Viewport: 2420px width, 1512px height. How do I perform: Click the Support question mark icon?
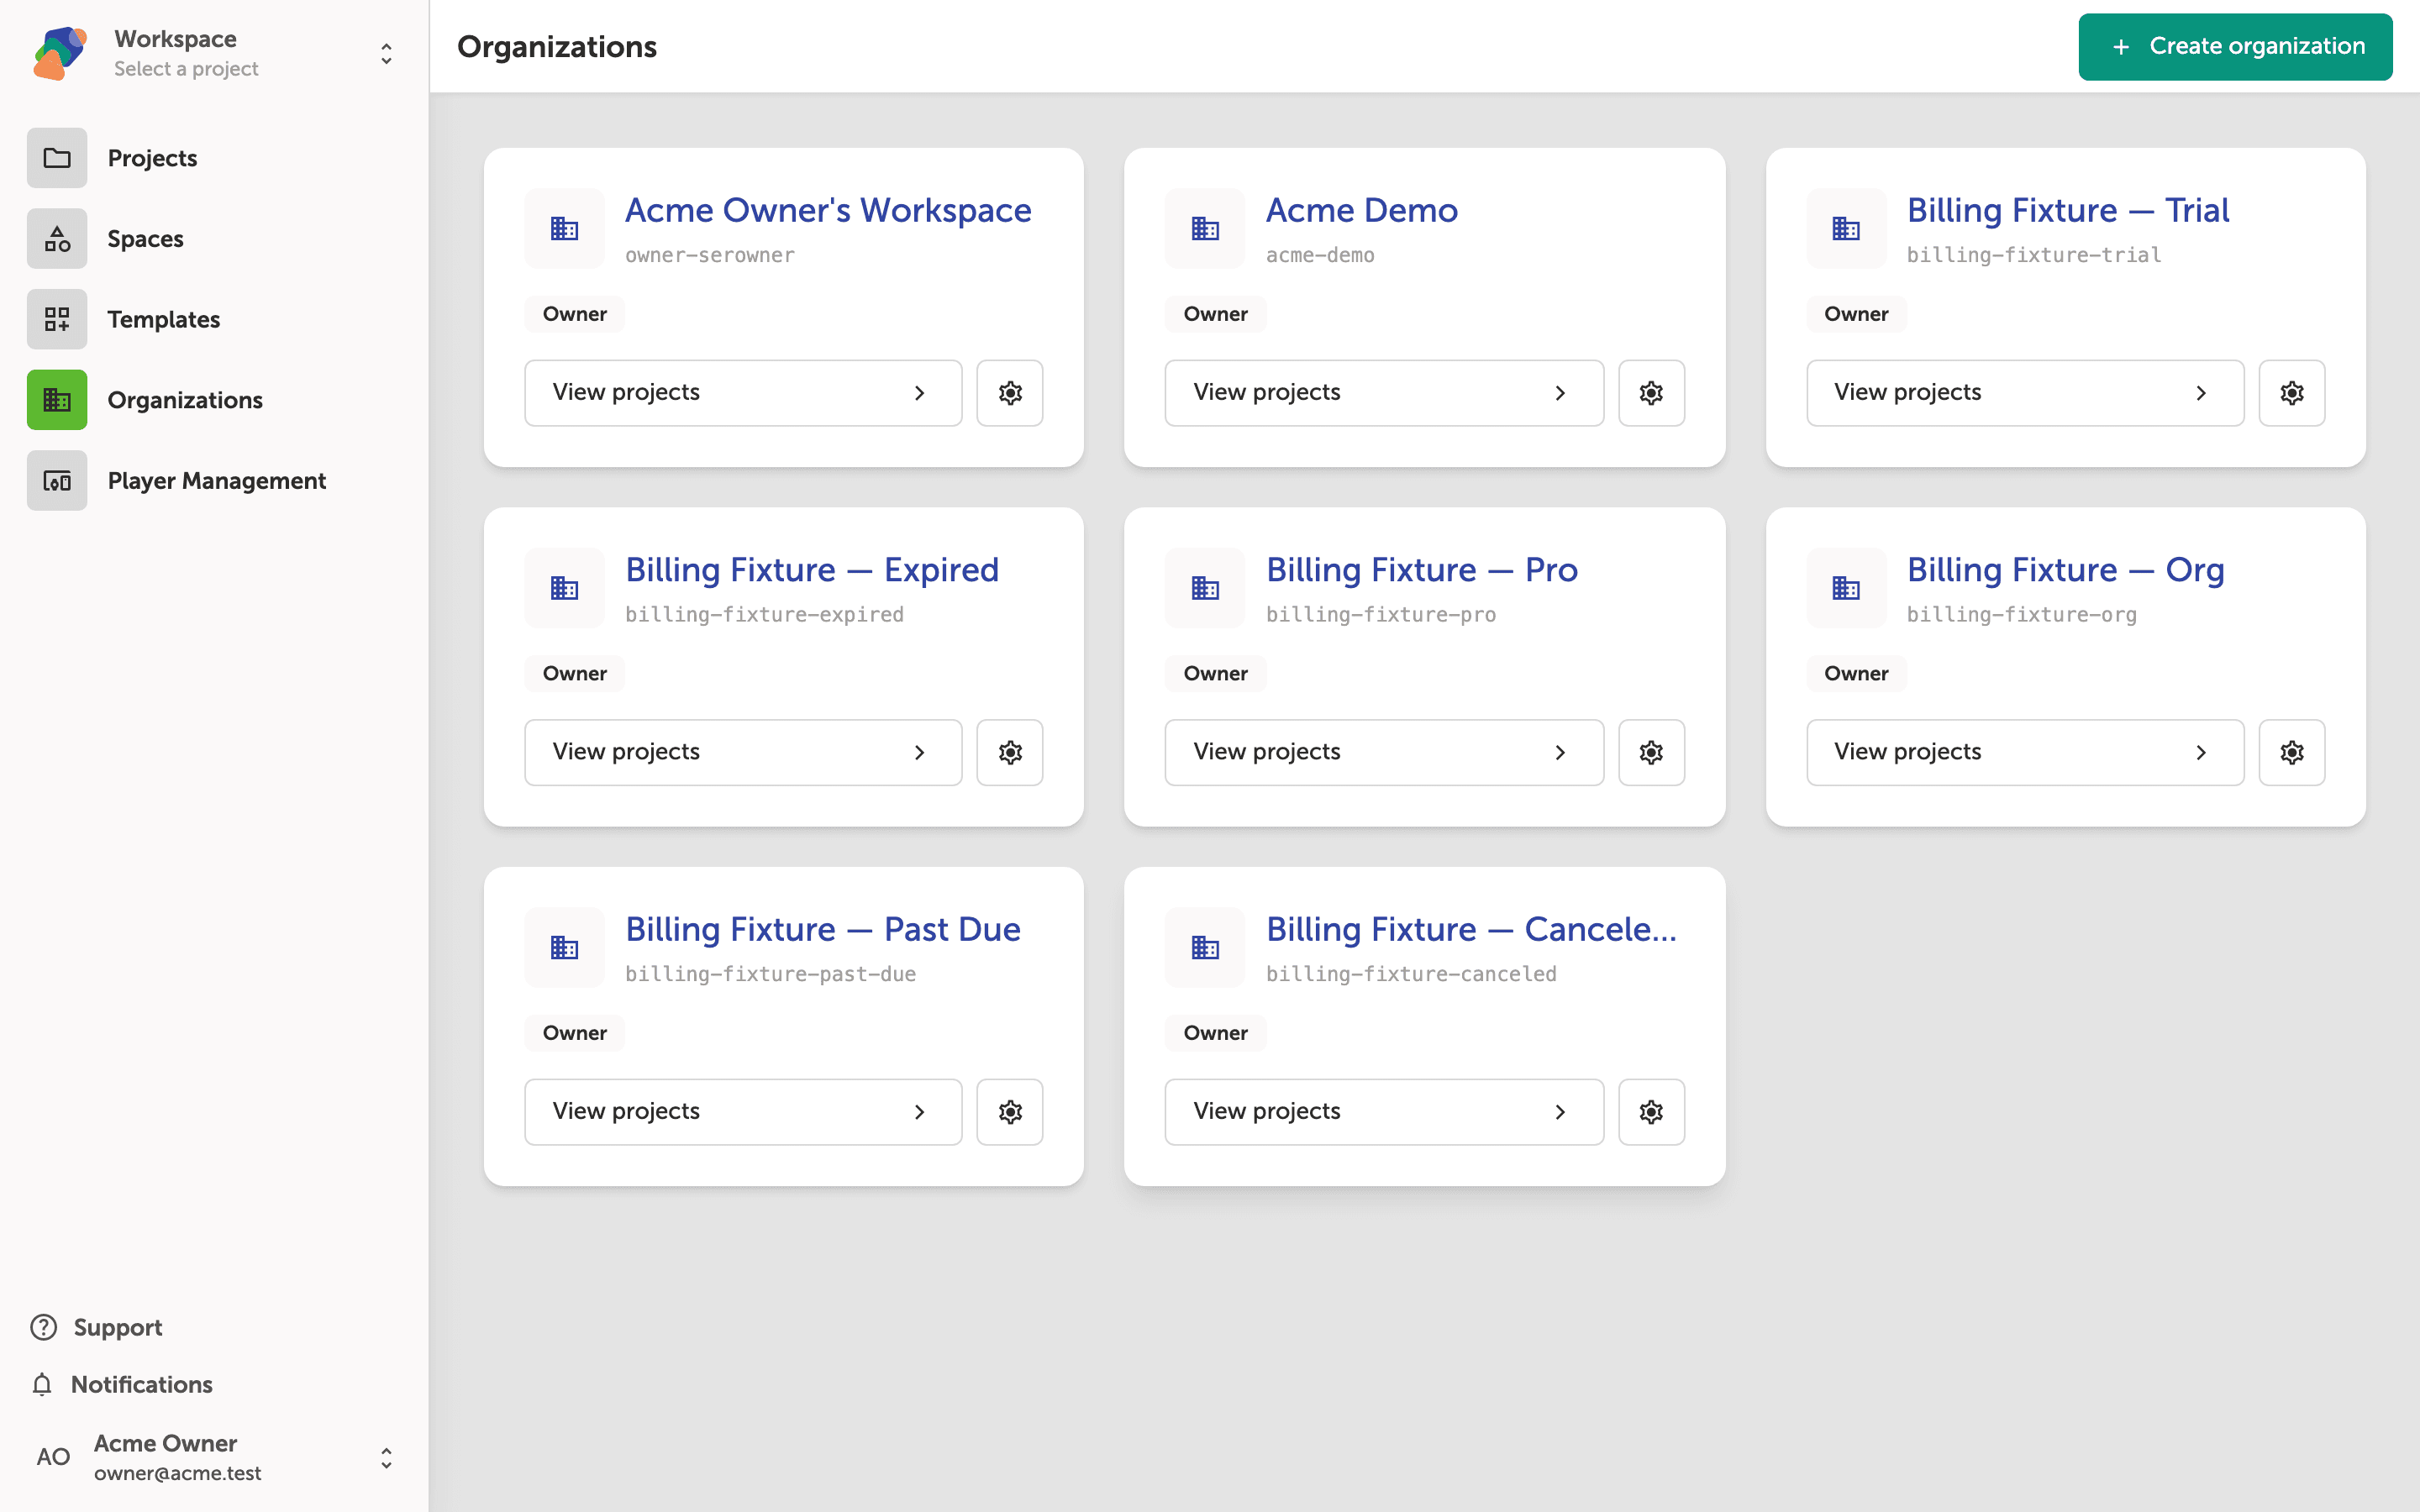(43, 1327)
